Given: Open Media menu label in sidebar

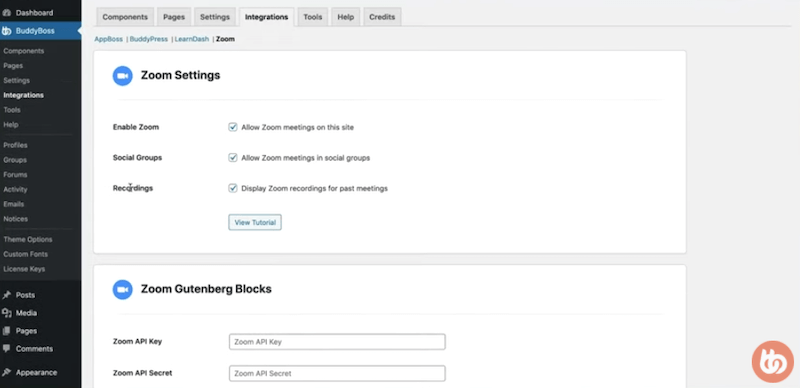Looking at the screenshot, I should [26, 313].
